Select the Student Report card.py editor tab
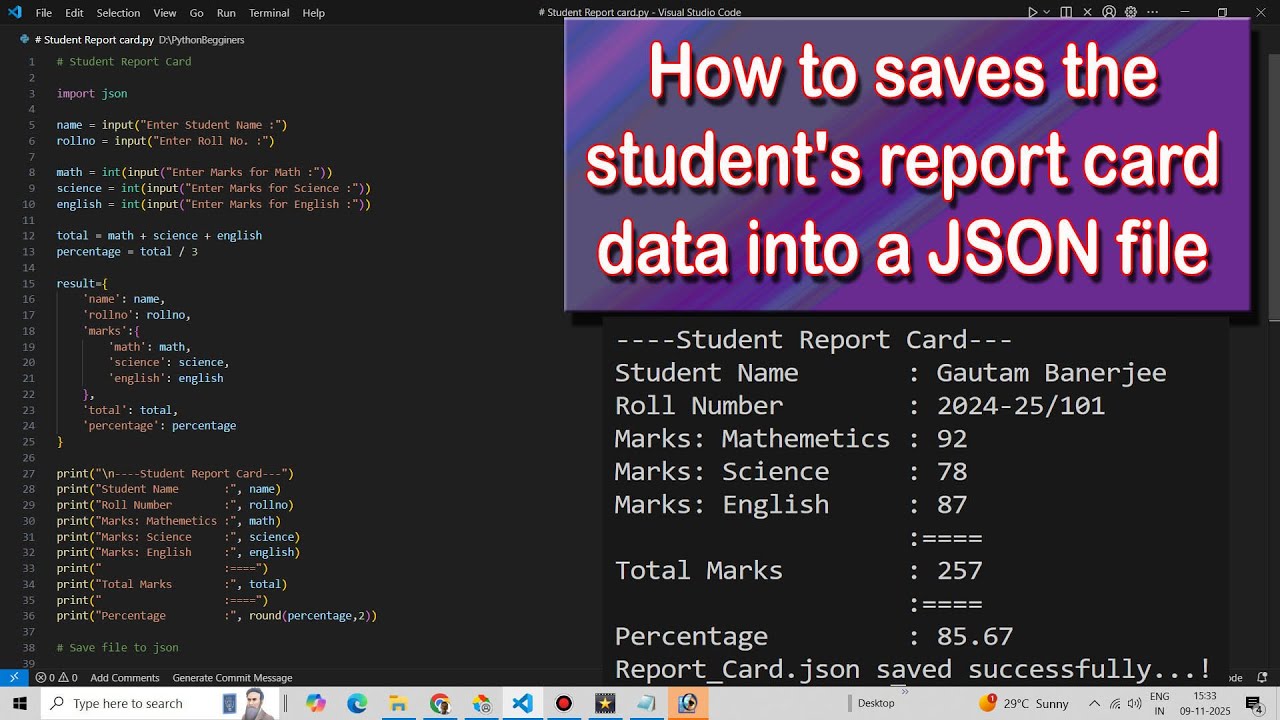The height and width of the screenshot is (720, 1280). coord(132,40)
